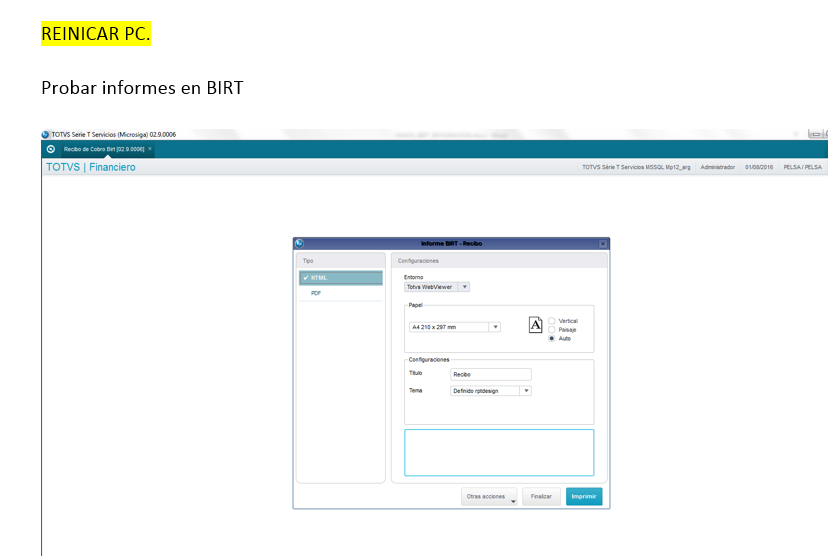
Task: Click the paper orientation page icon
Action: (x=535, y=325)
